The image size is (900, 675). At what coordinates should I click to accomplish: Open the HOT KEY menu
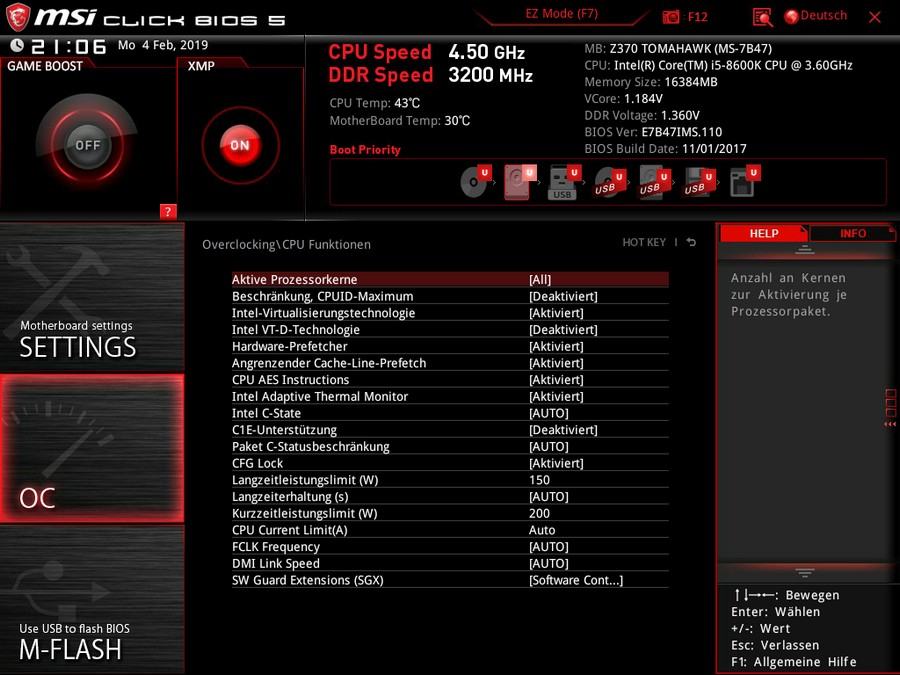tap(644, 242)
